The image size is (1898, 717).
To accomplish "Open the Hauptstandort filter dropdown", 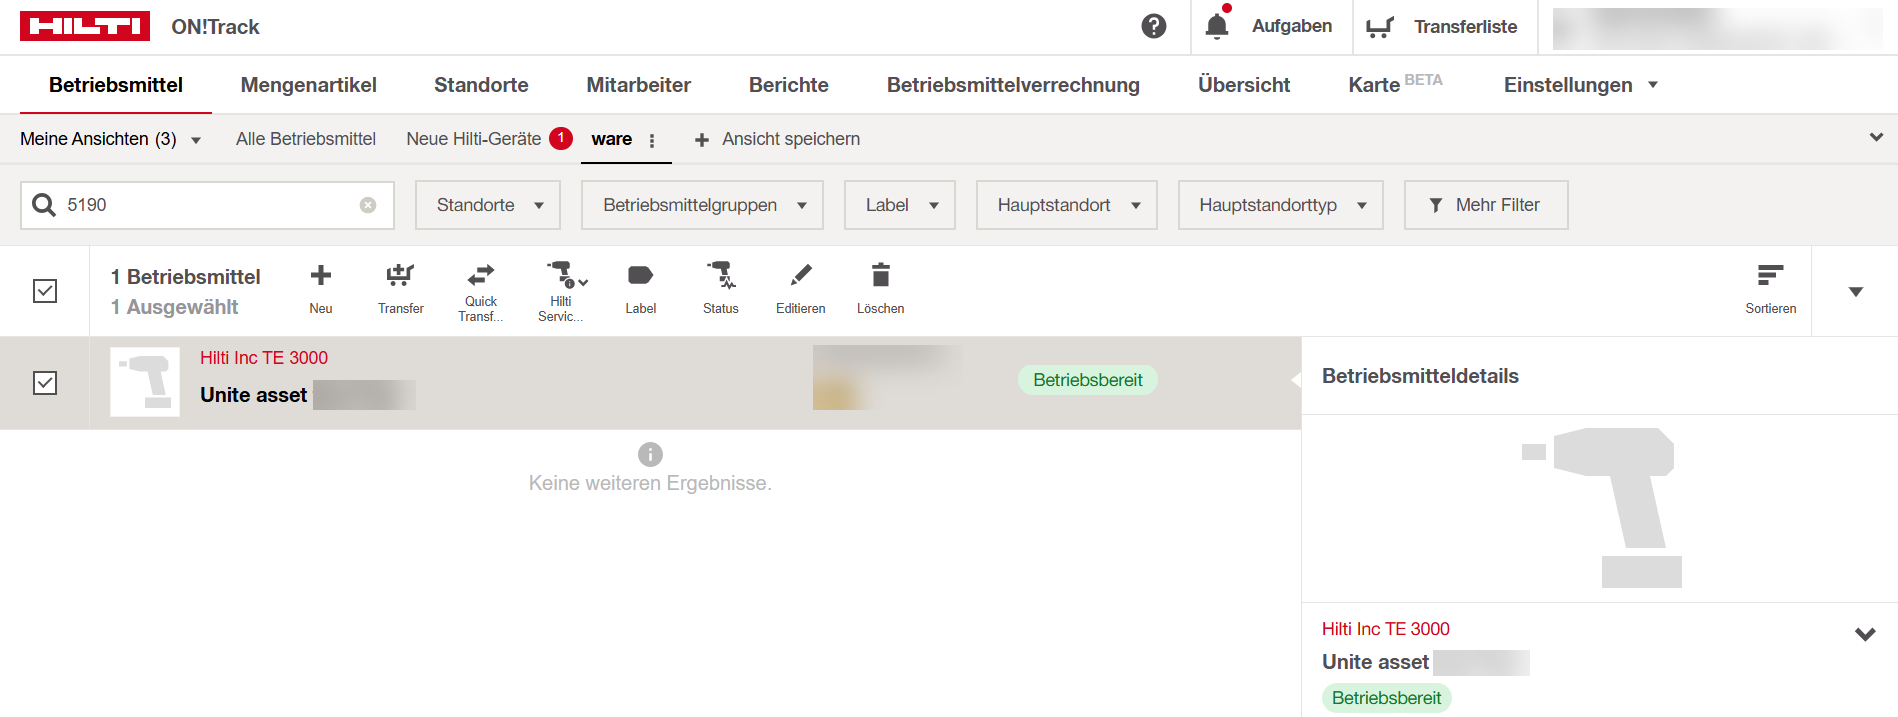I will coord(1067,205).
